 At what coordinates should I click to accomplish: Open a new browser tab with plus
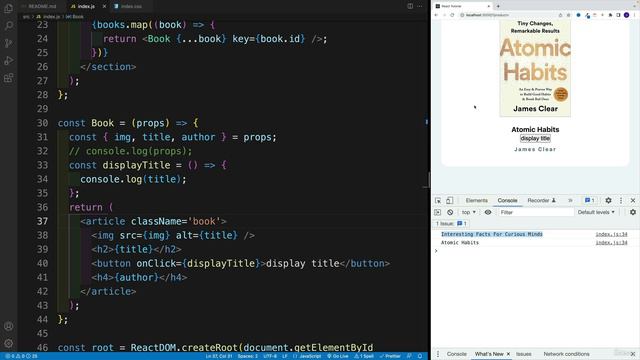(x=498, y=6)
